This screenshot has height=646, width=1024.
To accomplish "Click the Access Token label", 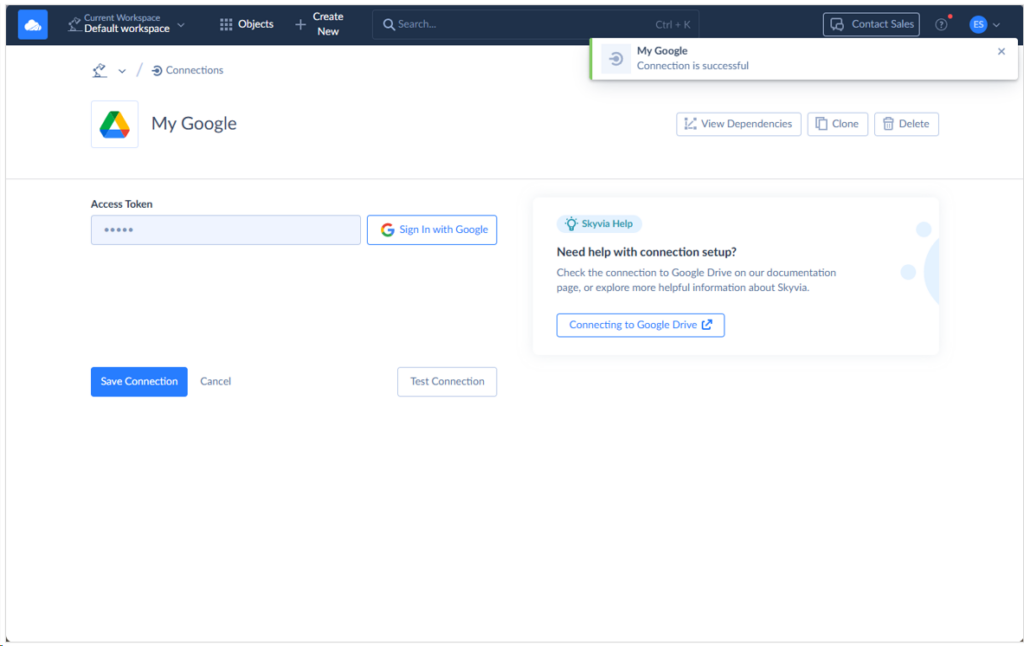I will click(x=121, y=204).
